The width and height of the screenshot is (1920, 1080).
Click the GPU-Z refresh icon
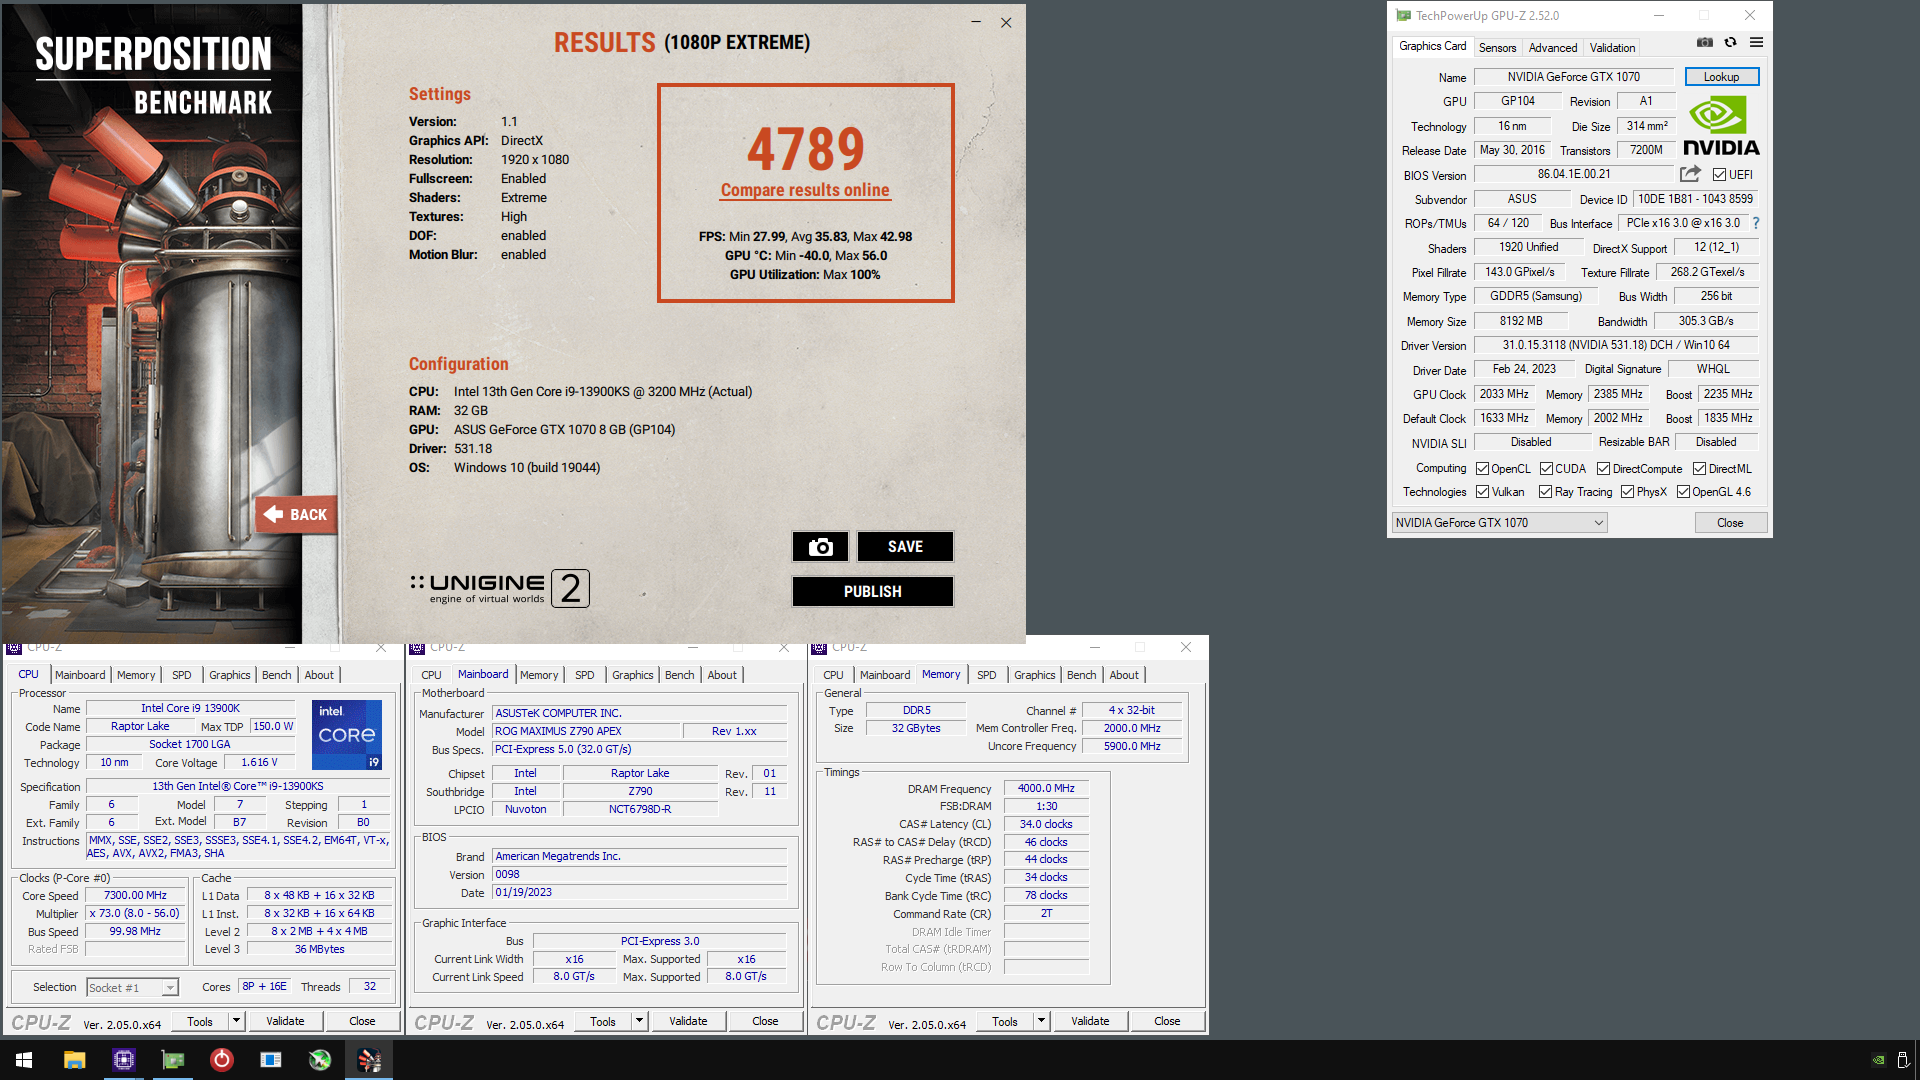coord(1730,42)
